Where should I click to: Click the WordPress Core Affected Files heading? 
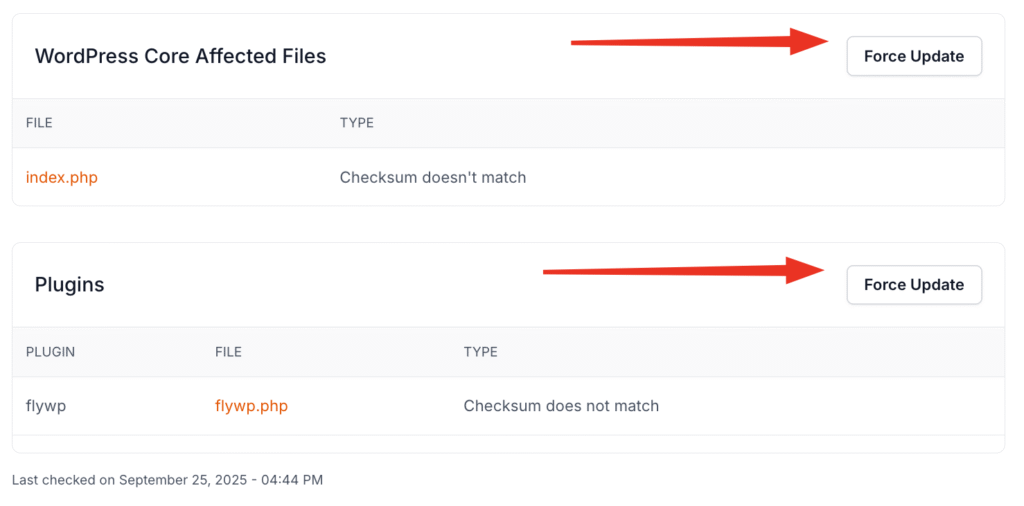(x=180, y=57)
